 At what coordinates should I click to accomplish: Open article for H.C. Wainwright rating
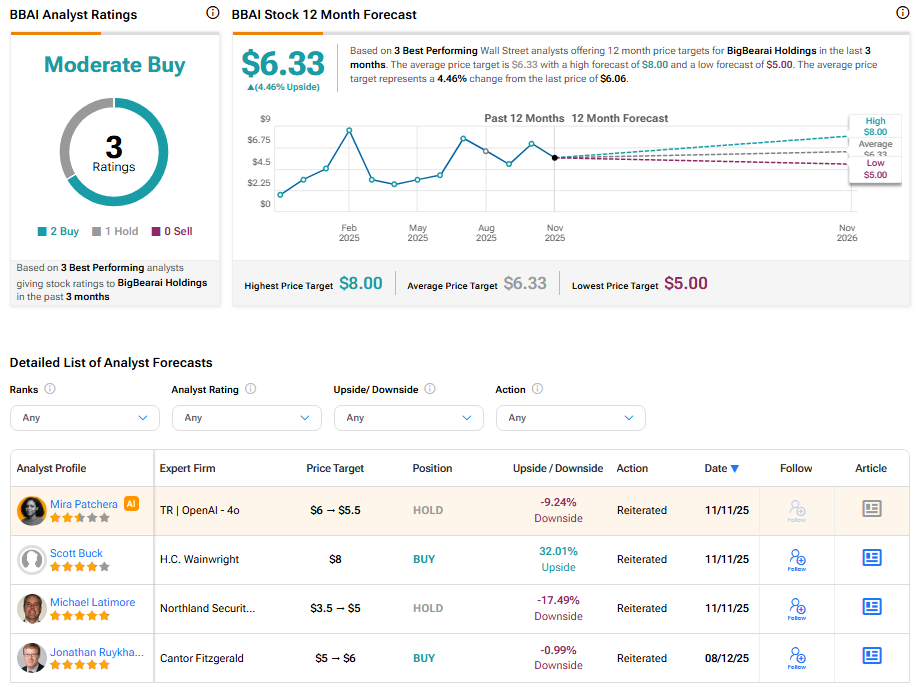tap(872, 558)
